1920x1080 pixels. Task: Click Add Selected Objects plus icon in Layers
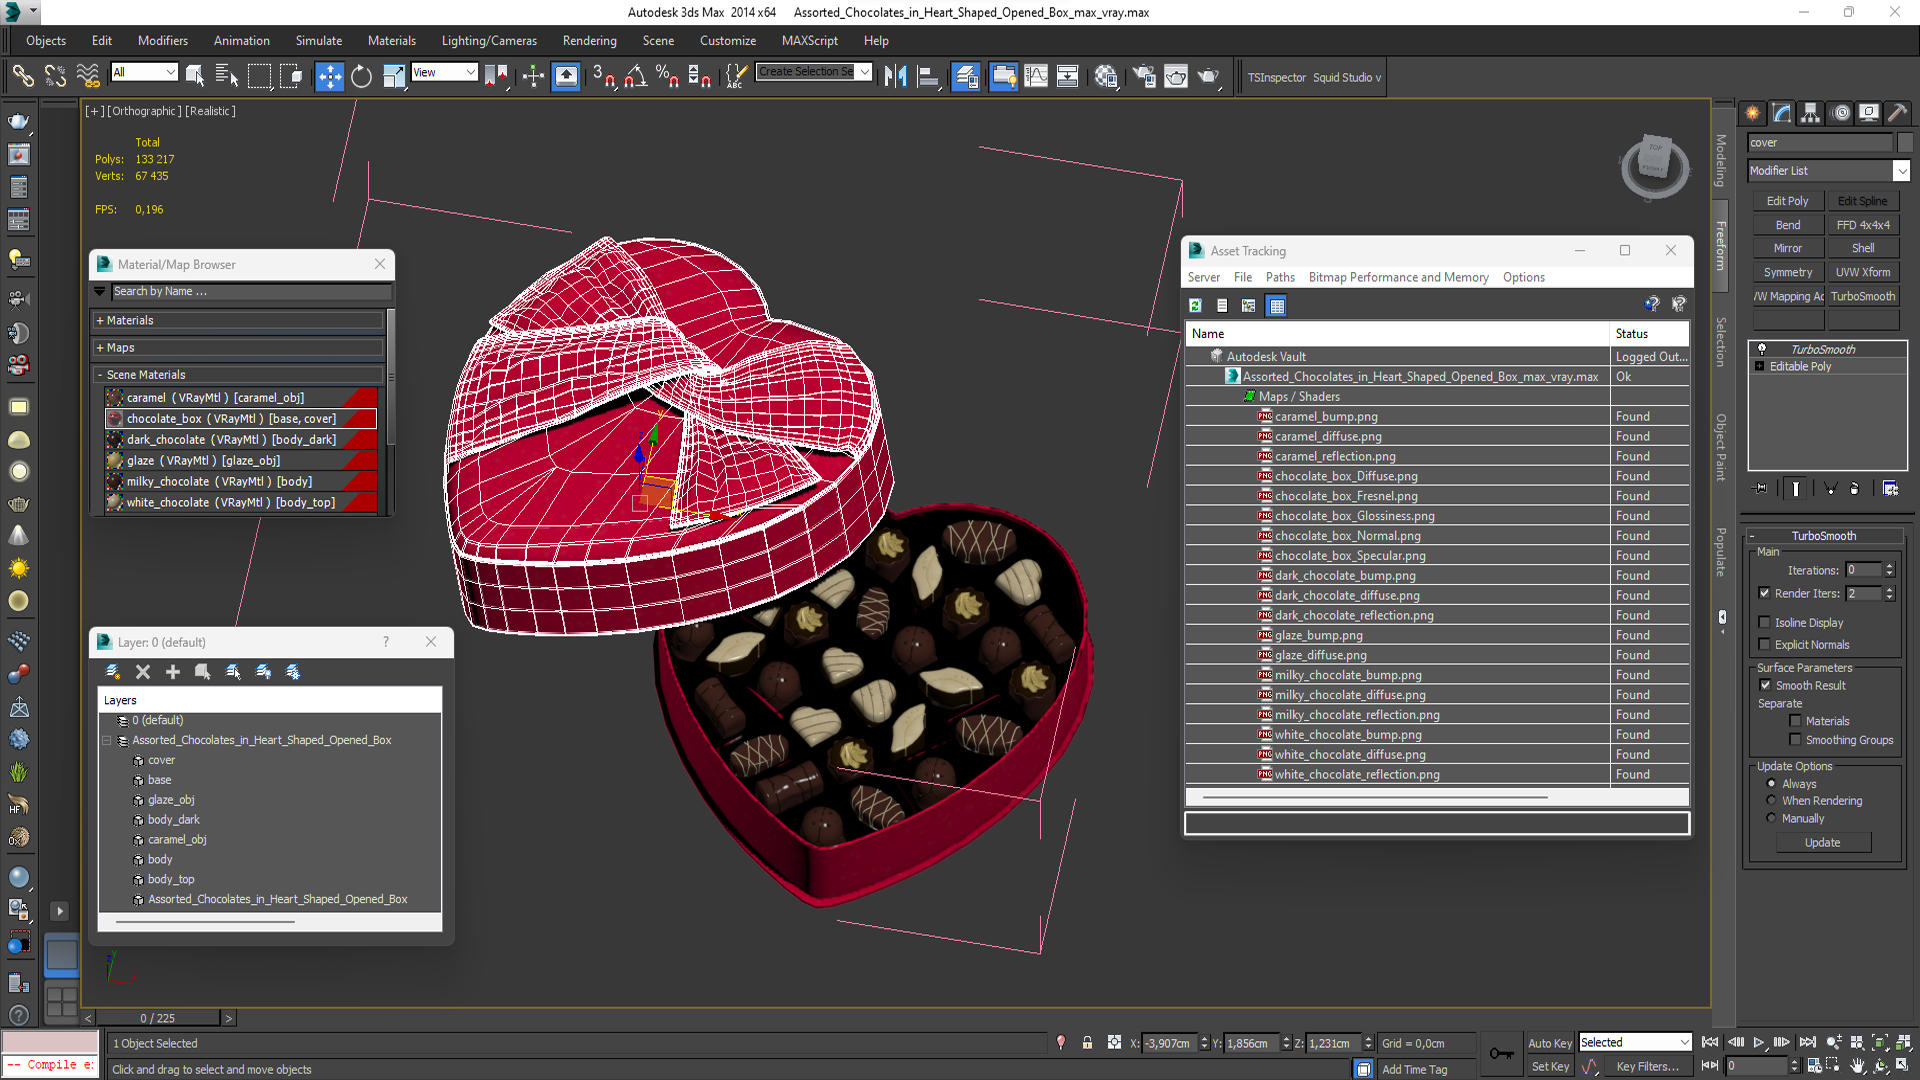click(173, 672)
